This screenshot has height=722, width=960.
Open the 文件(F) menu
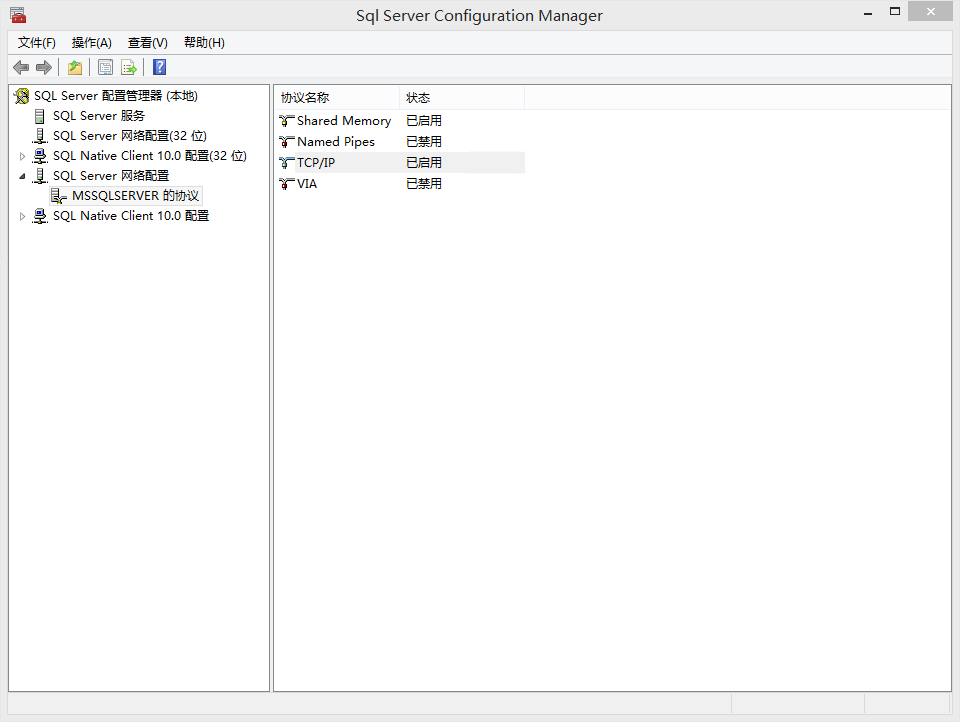pyautogui.click(x=37, y=42)
